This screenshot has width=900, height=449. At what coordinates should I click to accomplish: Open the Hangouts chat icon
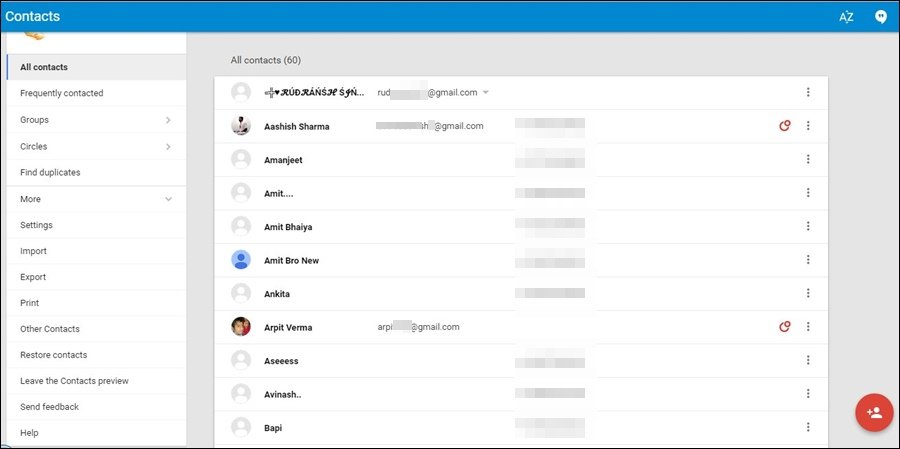pyautogui.click(x=880, y=17)
